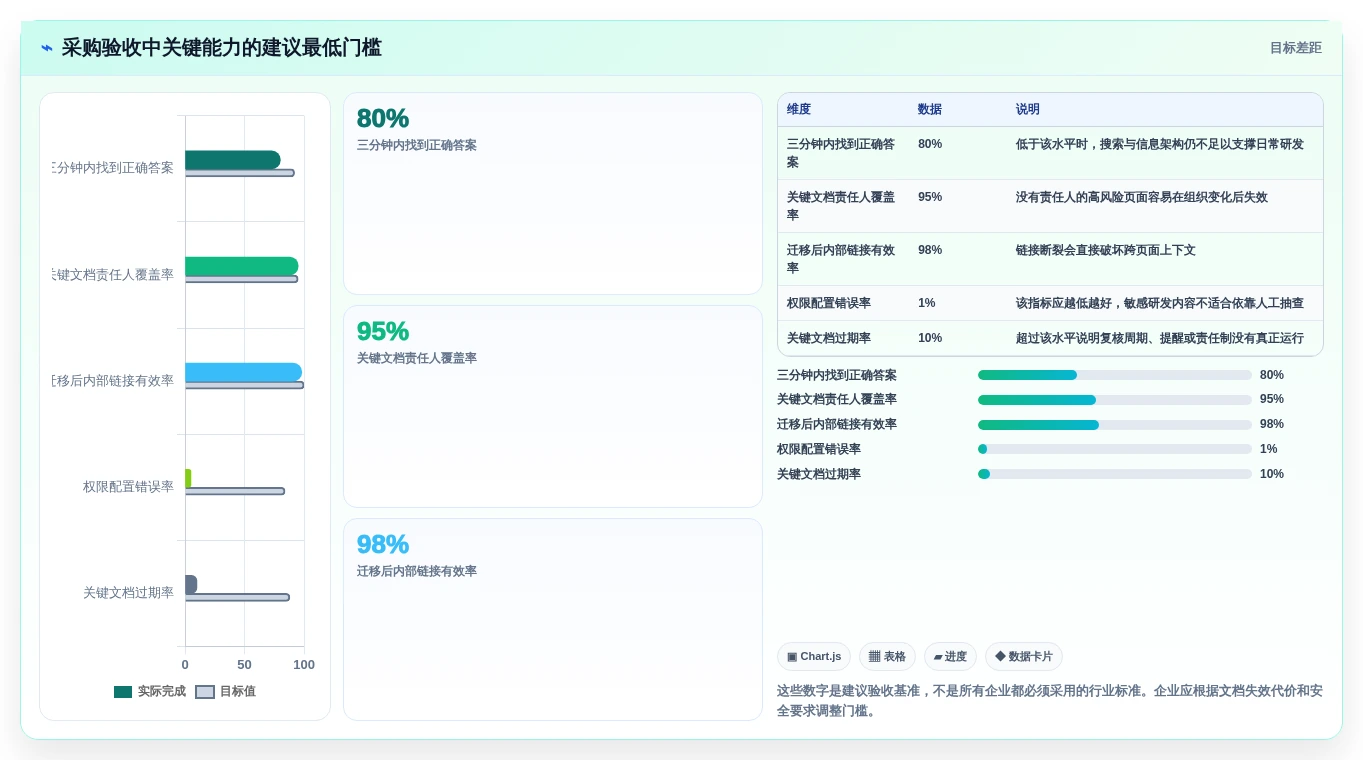Click the 维度 column header
Image resolution: width=1363 pixels, height=760 pixels.
point(799,109)
